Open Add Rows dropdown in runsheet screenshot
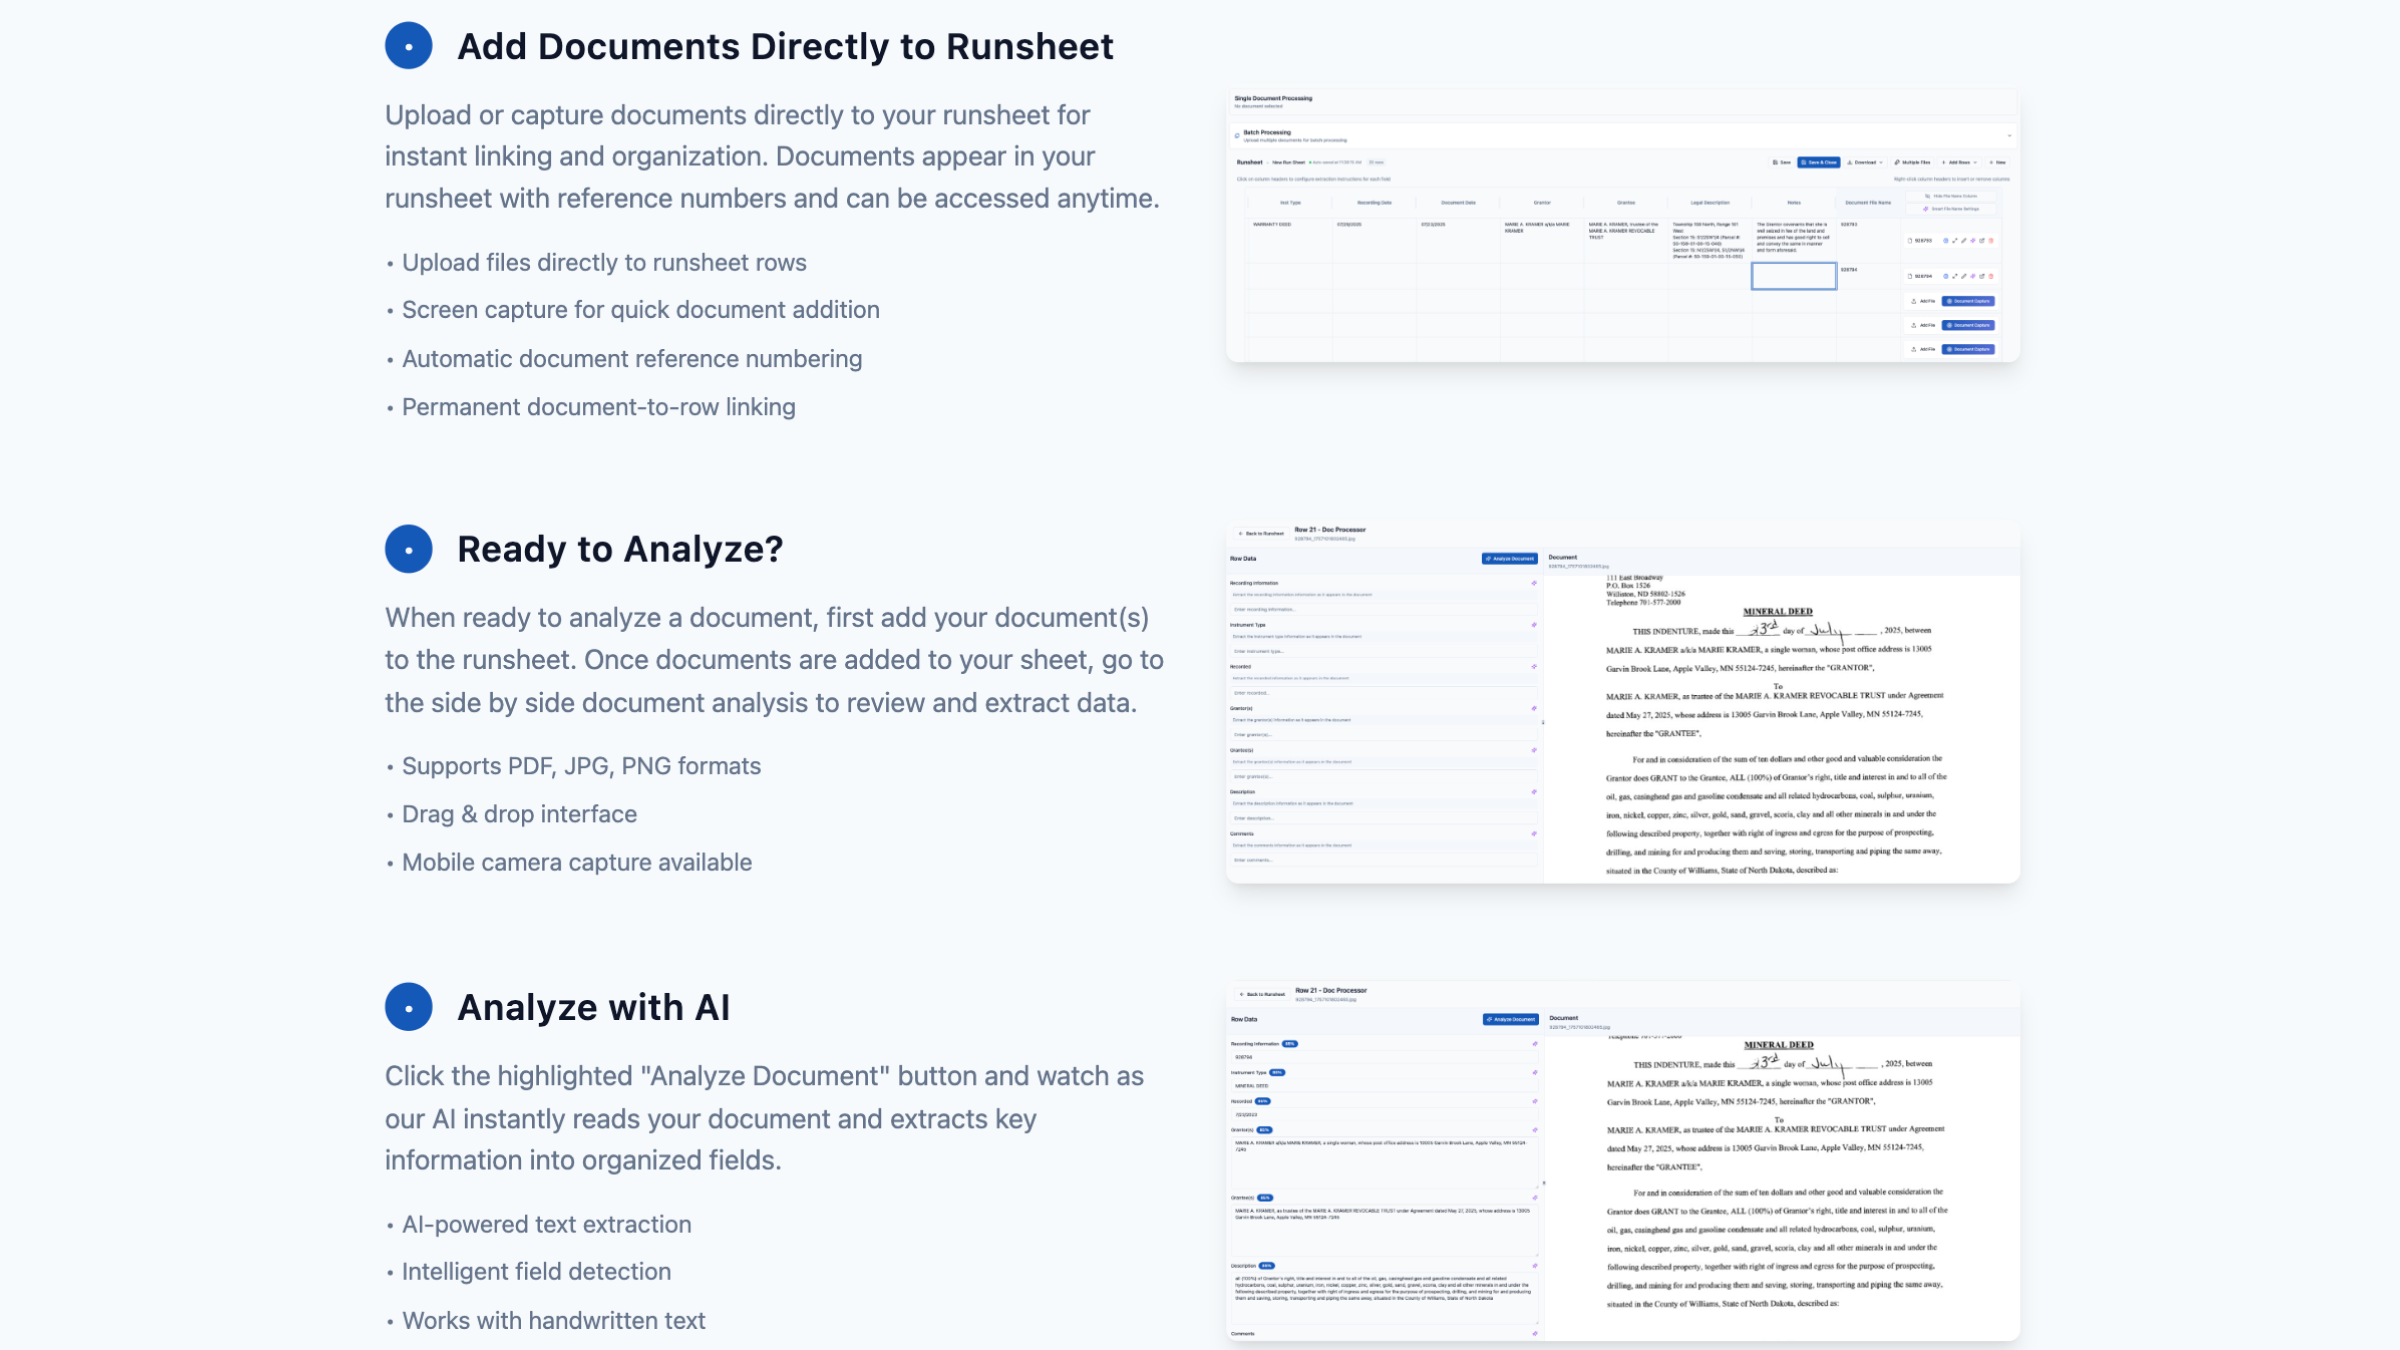2400x1350 pixels. 1960,162
